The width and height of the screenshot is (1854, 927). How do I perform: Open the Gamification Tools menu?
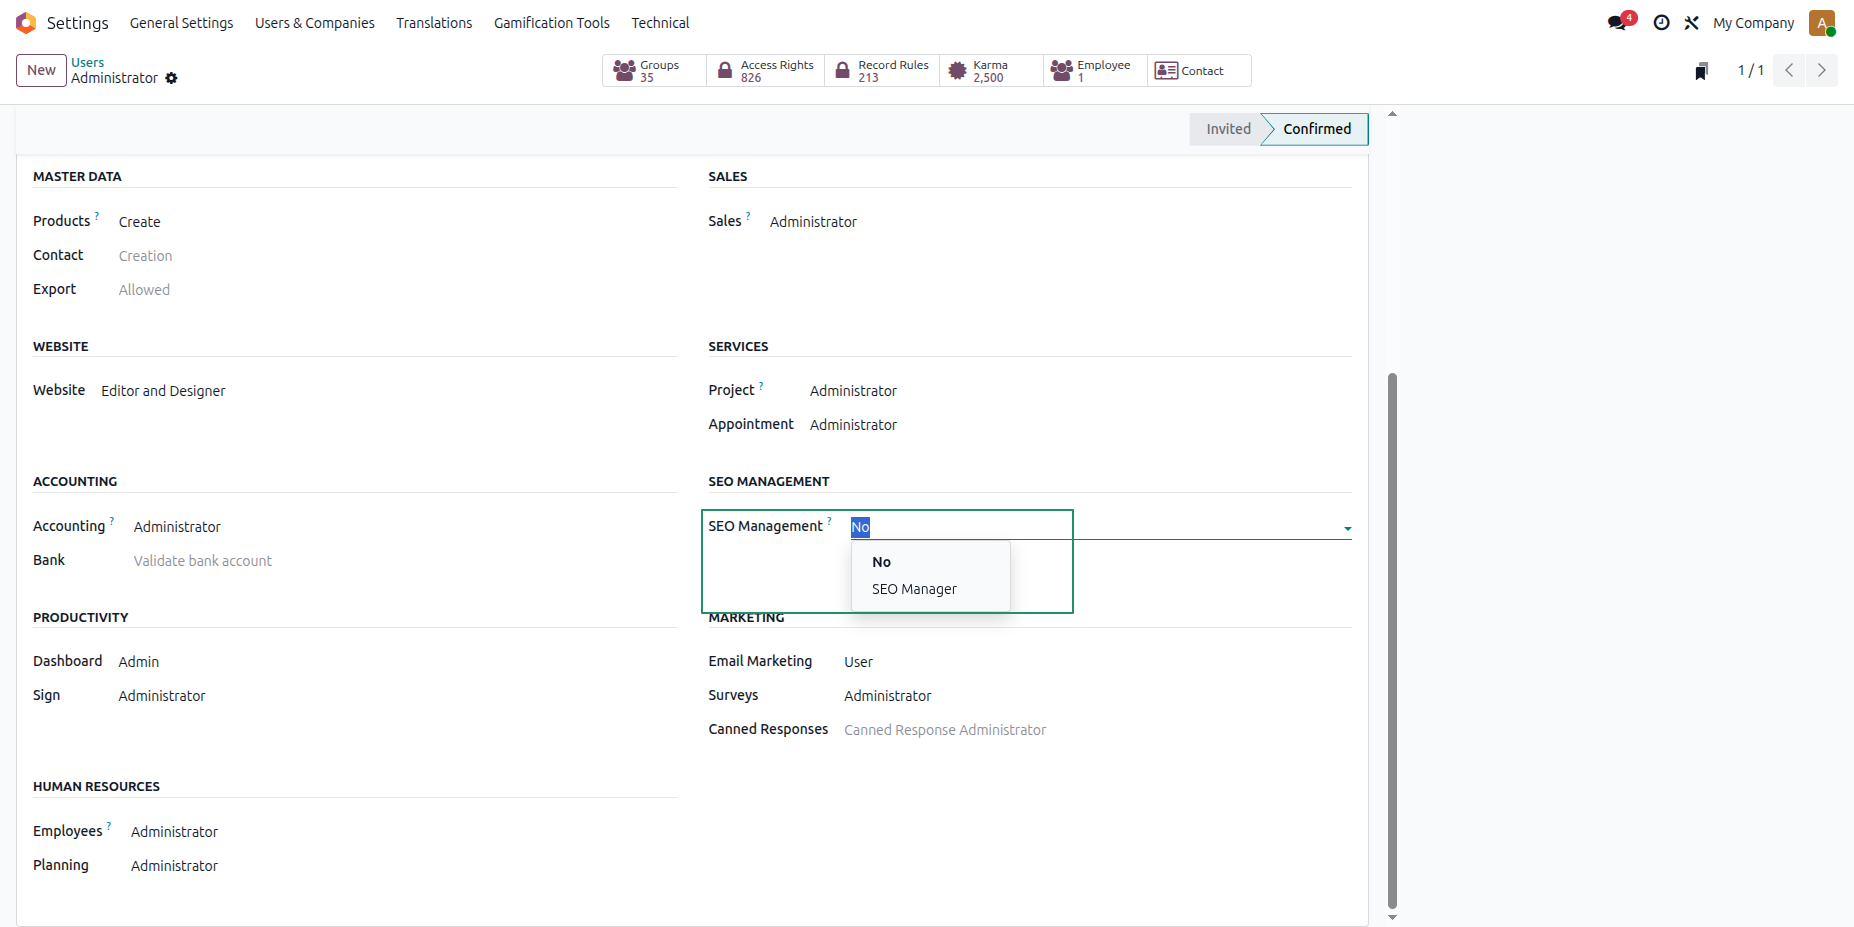[552, 22]
